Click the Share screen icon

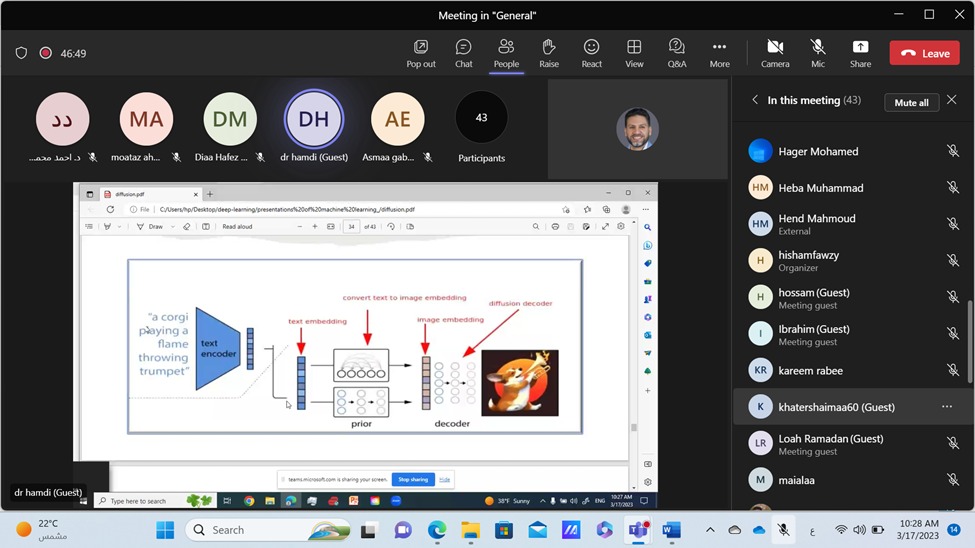860,53
